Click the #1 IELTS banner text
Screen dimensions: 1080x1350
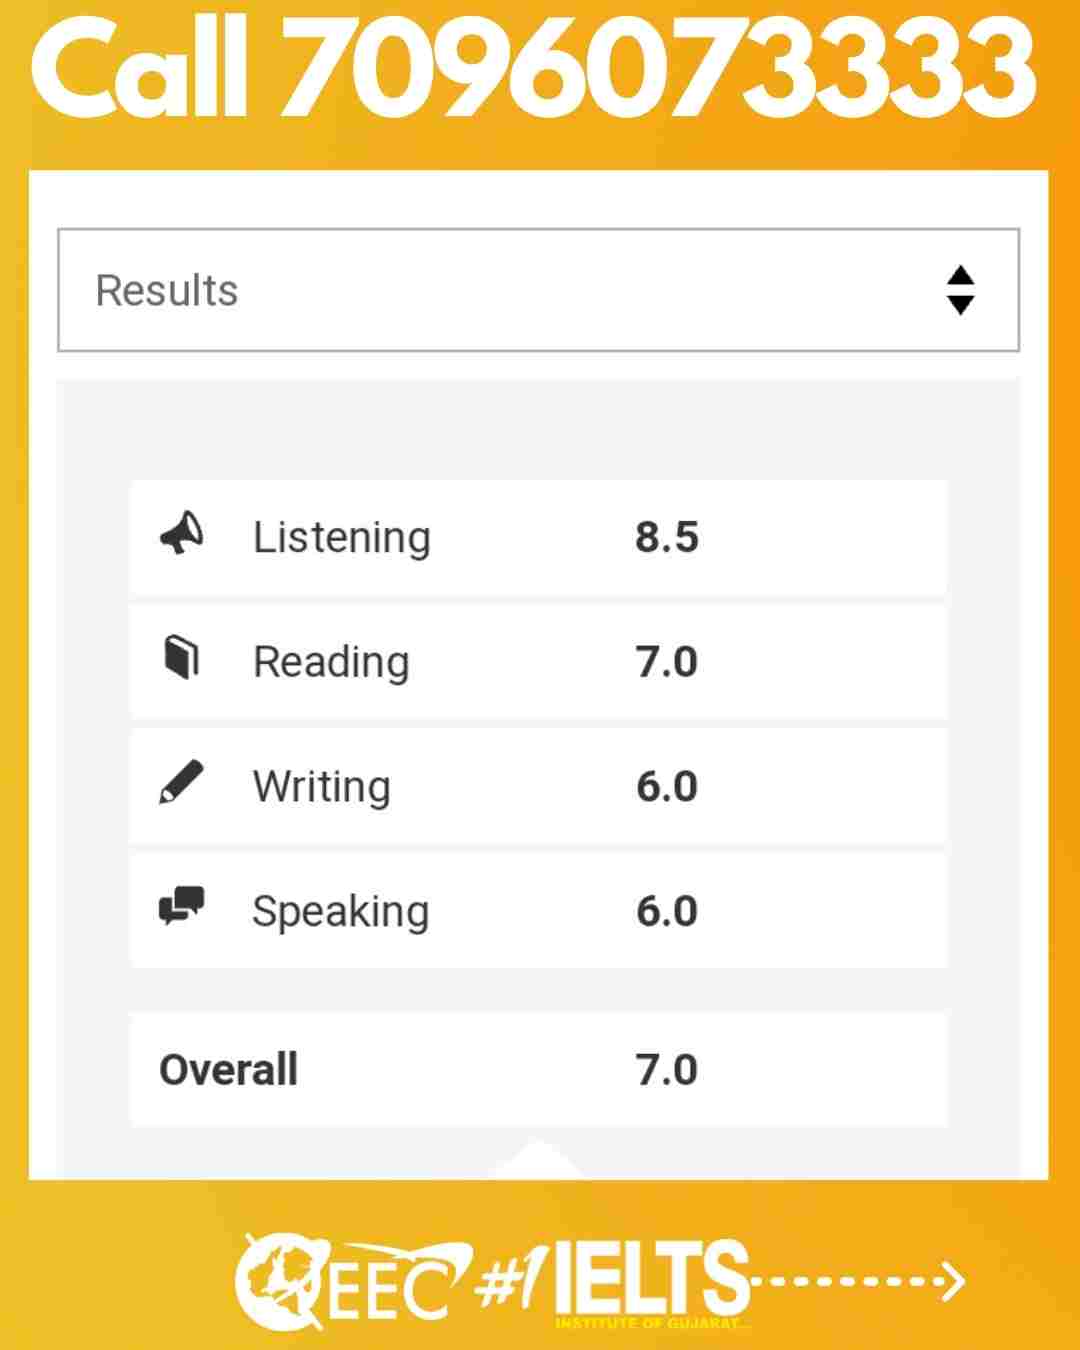pos(613,1277)
